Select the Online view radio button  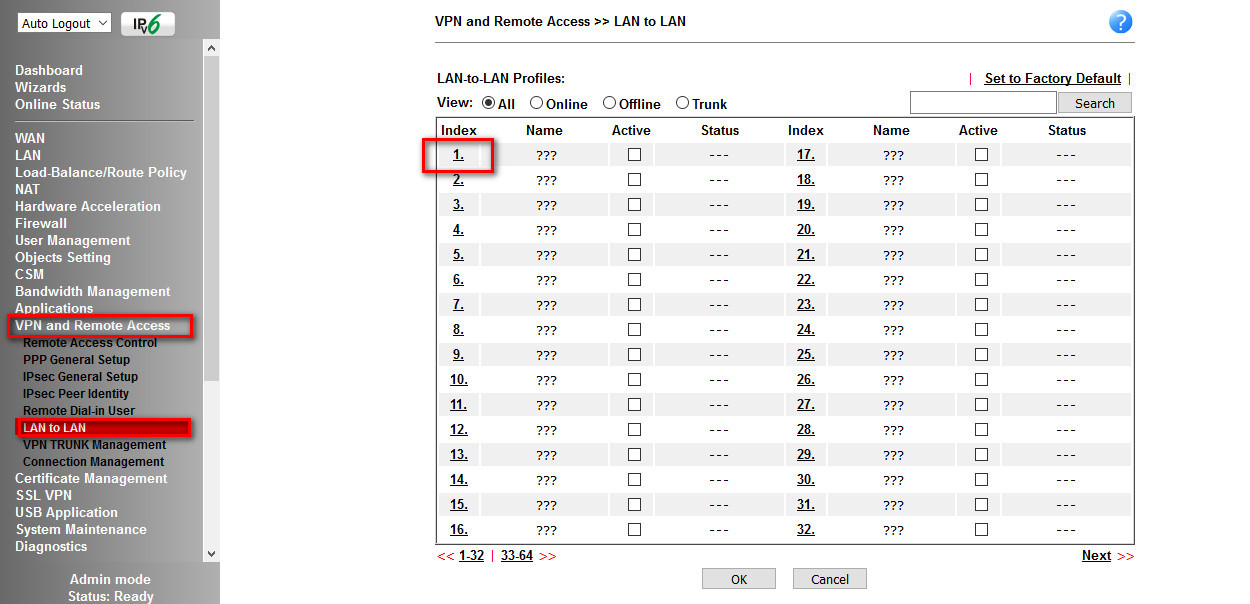click(537, 103)
